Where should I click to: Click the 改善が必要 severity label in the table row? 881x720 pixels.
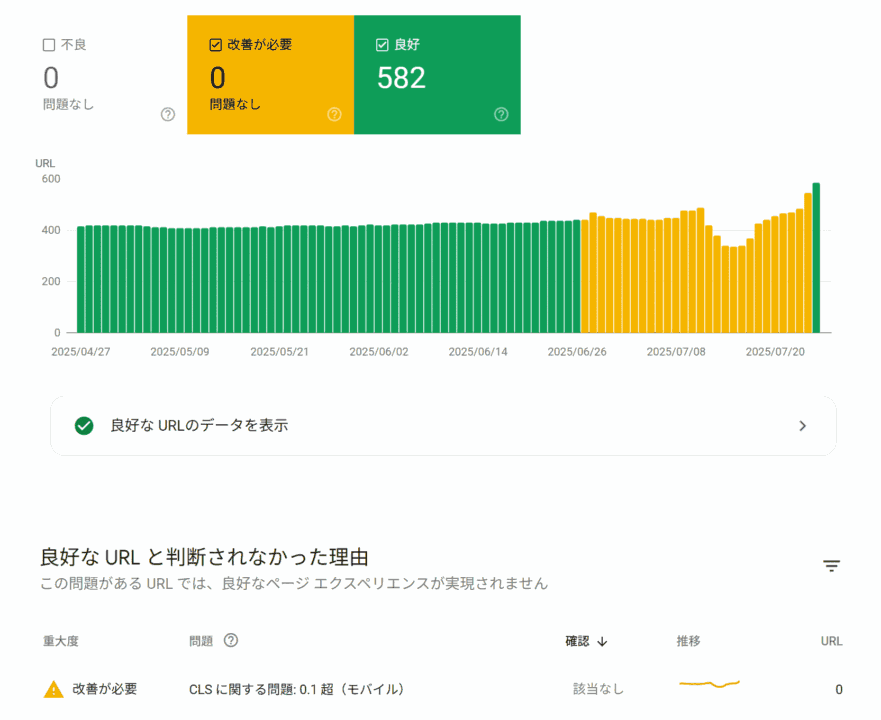(105, 689)
